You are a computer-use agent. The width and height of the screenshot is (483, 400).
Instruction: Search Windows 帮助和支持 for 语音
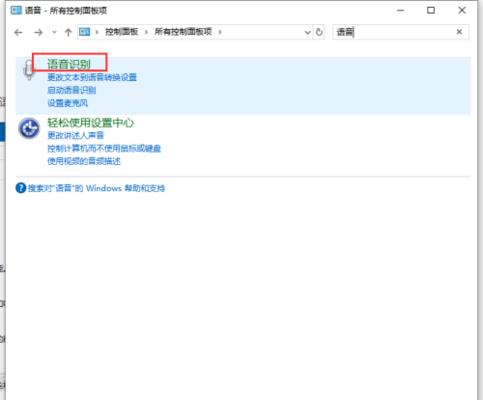96,188
